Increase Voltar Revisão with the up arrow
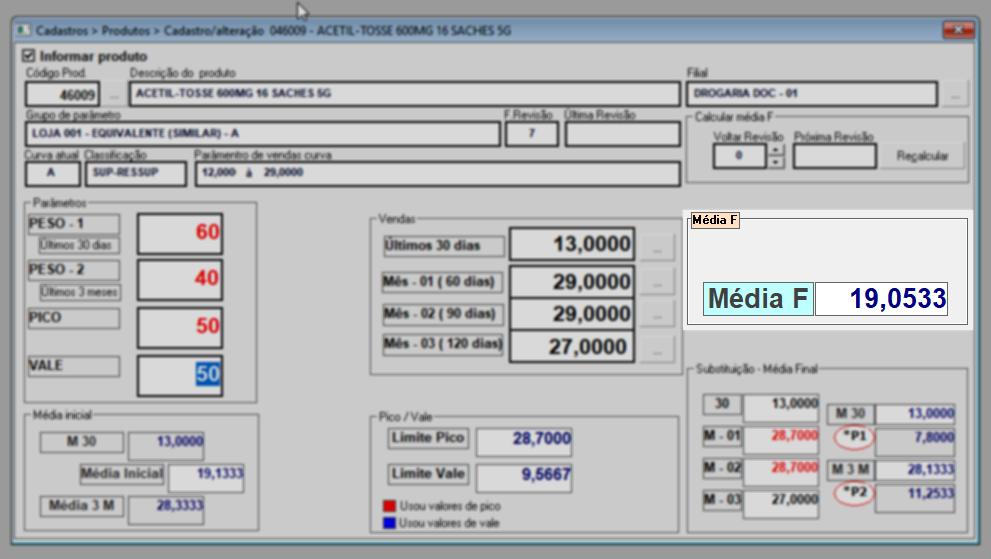This screenshot has height=559, width=991. (x=776, y=150)
